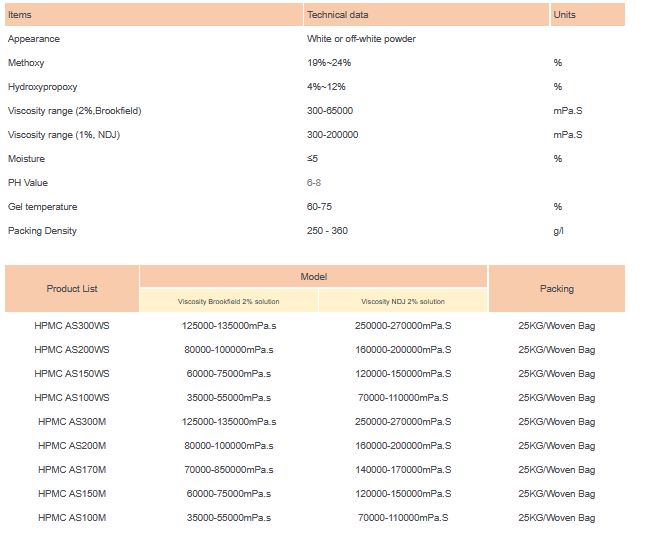Click the "Units" column header
The height and width of the screenshot is (535, 653).
[x=564, y=15]
